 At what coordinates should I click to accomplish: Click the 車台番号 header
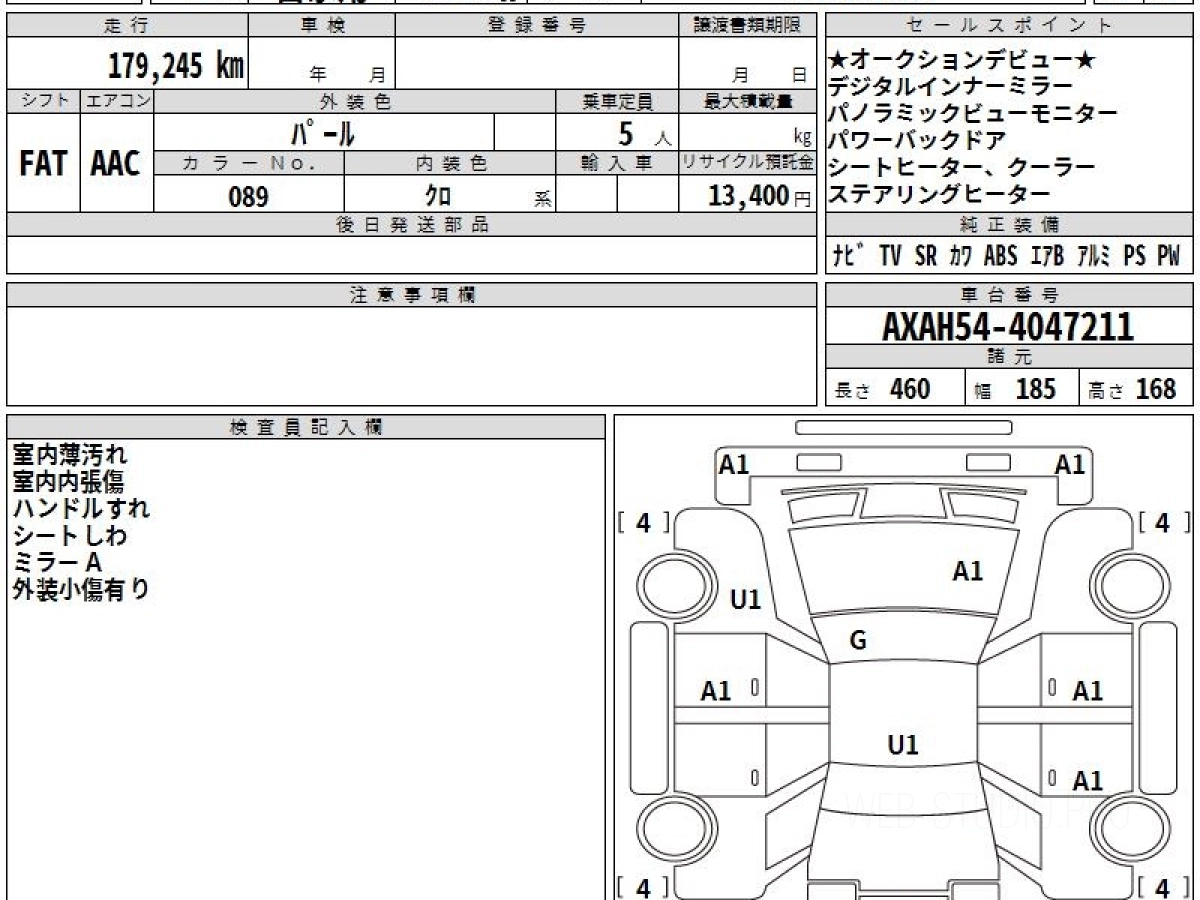point(1010,295)
